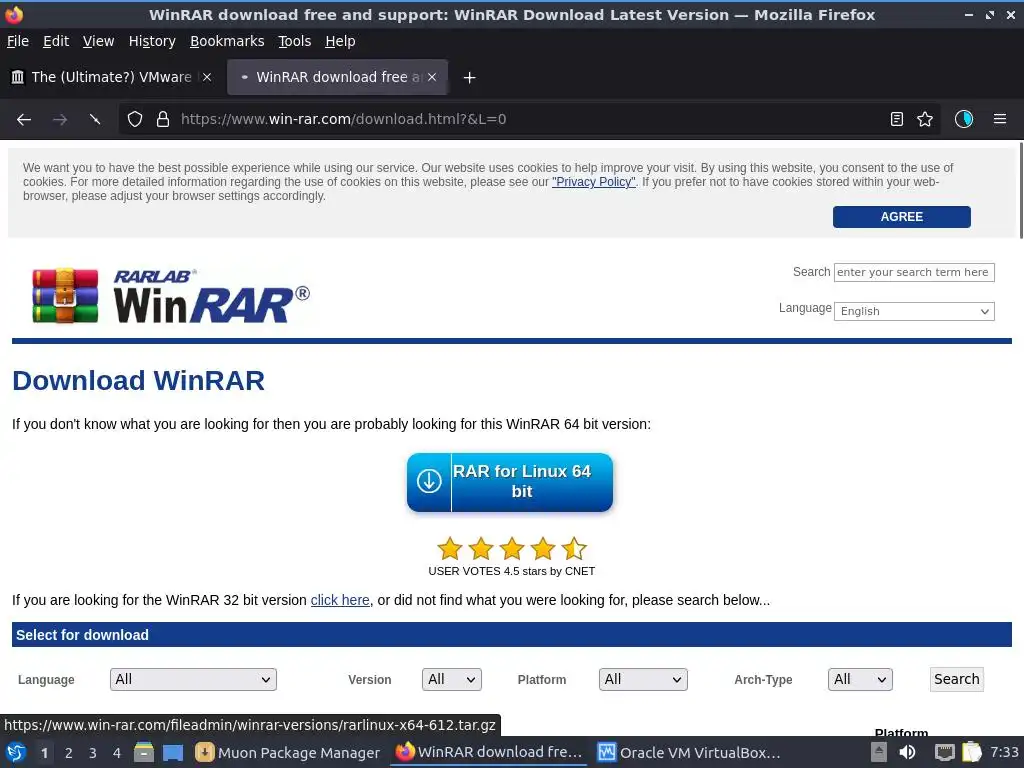
Task: Follow the 'click here' 32 bit link
Action: tap(340, 600)
